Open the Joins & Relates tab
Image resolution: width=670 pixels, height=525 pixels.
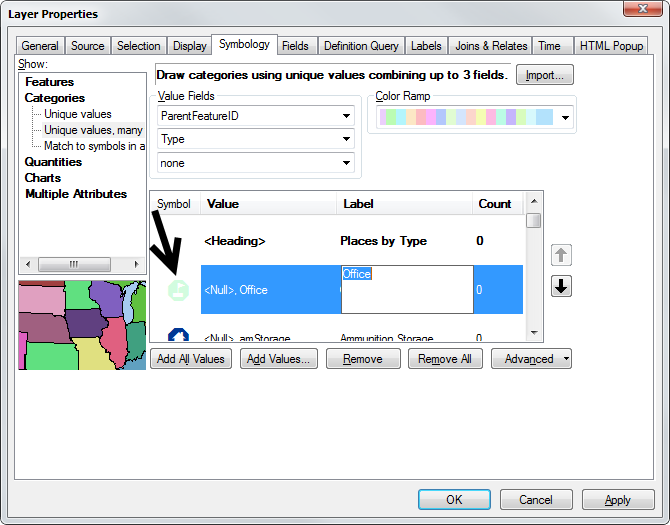click(x=491, y=46)
